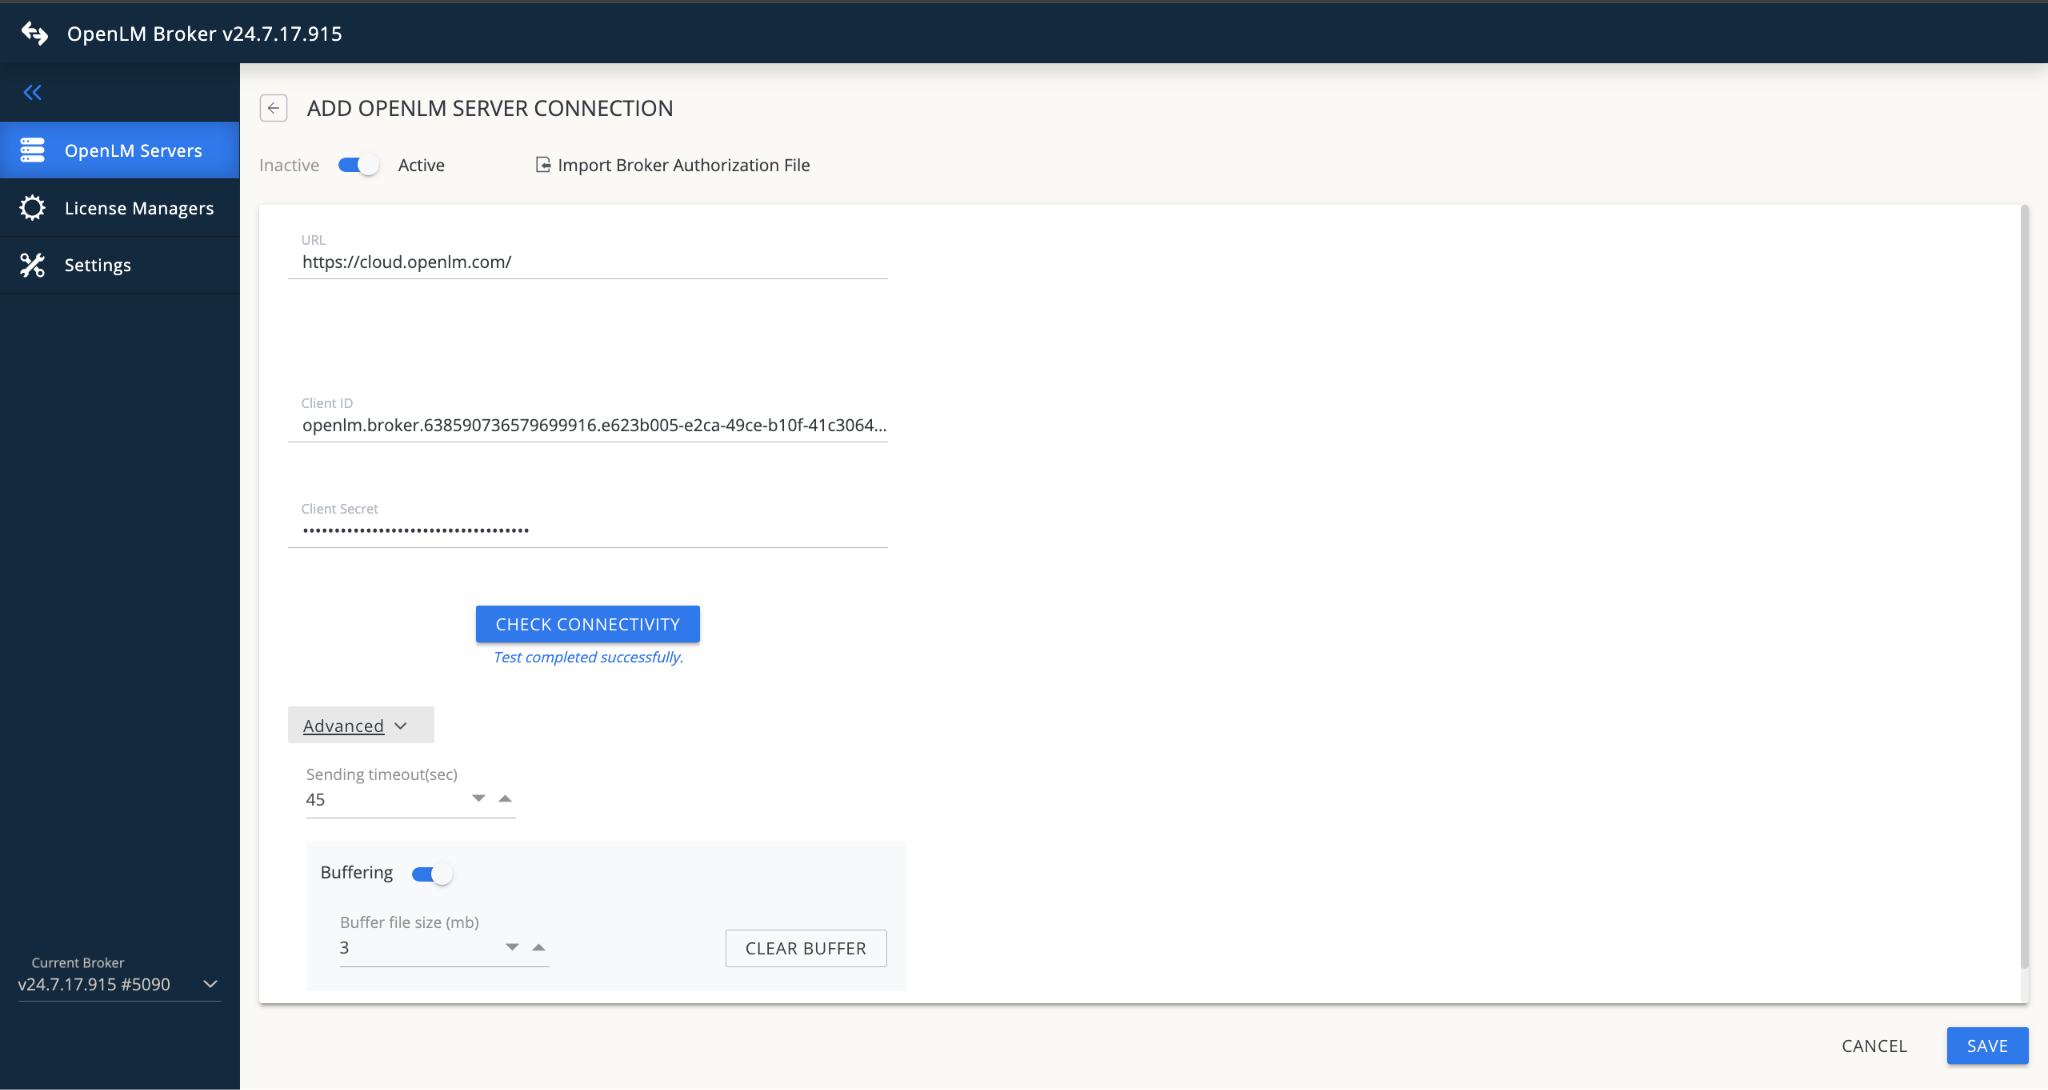Select Settings in the sidebar menu
2048x1090 pixels.
click(97, 264)
